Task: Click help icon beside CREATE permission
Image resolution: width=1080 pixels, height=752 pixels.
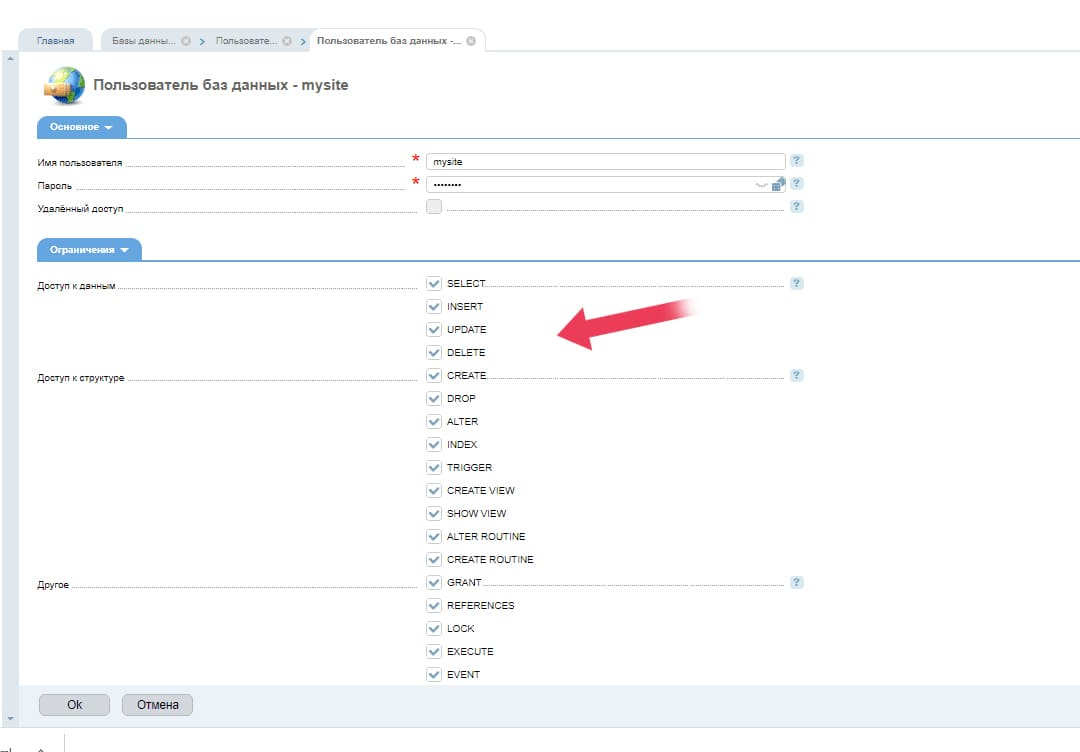Action: click(796, 375)
